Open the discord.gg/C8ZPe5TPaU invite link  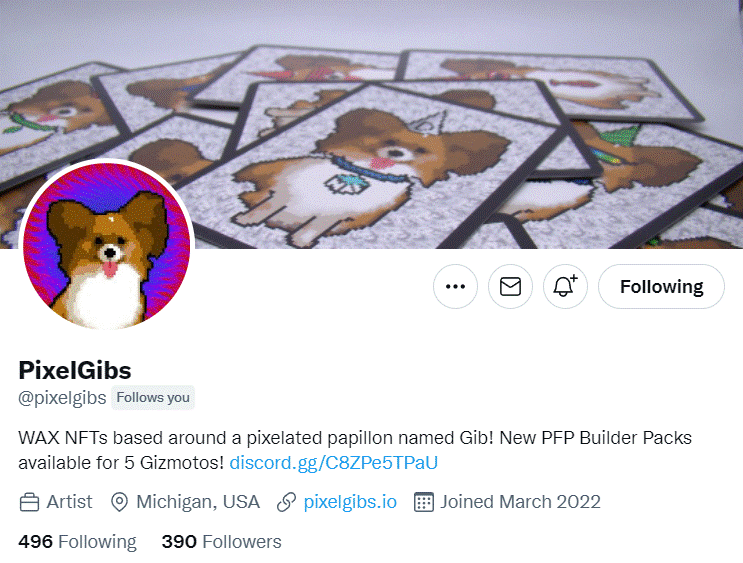(x=334, y=463)
